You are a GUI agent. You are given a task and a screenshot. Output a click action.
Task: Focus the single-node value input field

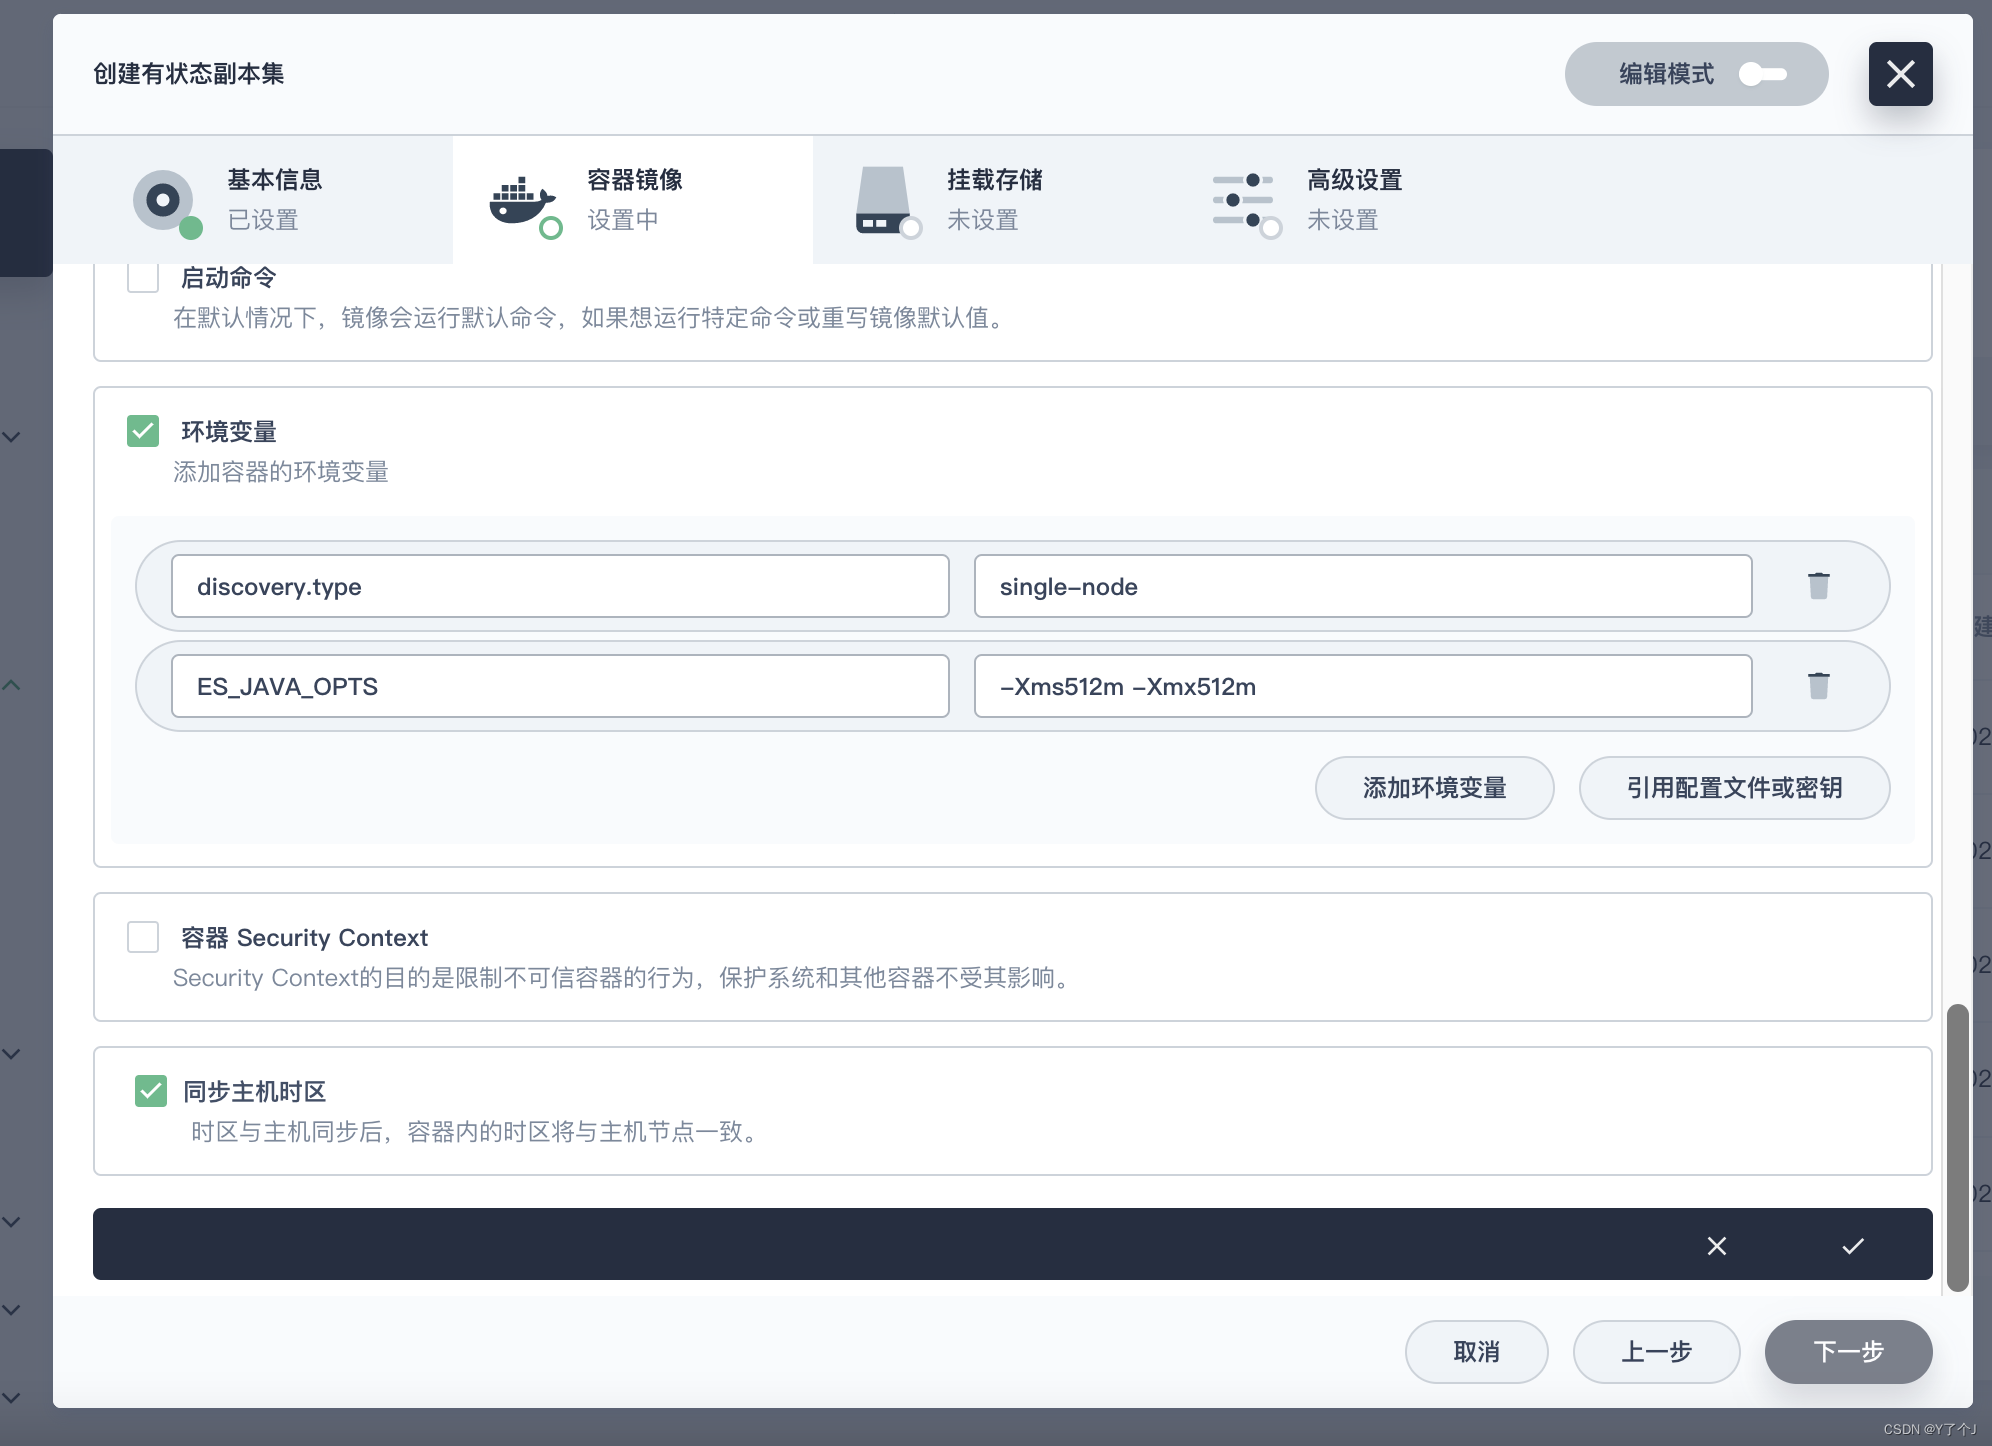pos(1363,586)
